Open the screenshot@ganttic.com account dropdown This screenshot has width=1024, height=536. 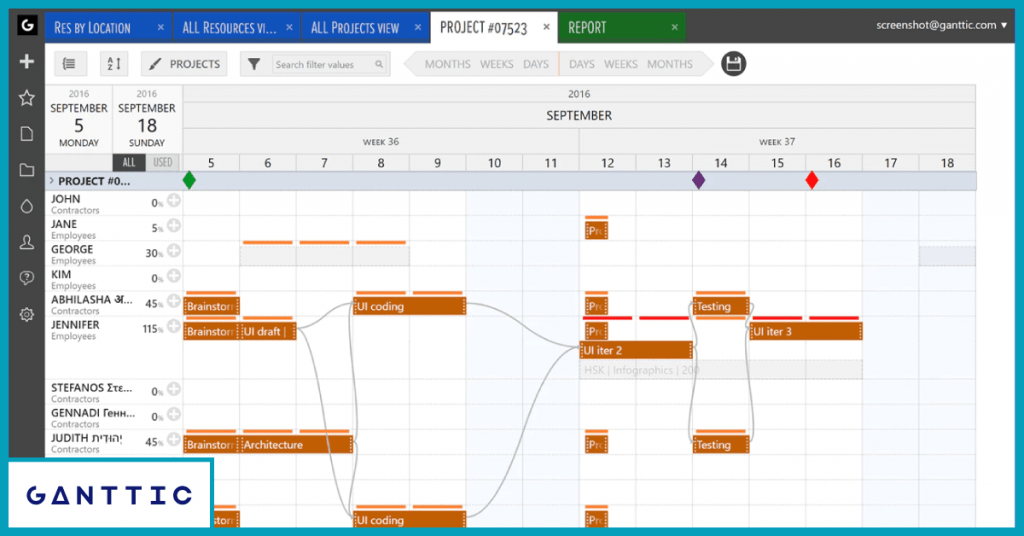(941, 25)
